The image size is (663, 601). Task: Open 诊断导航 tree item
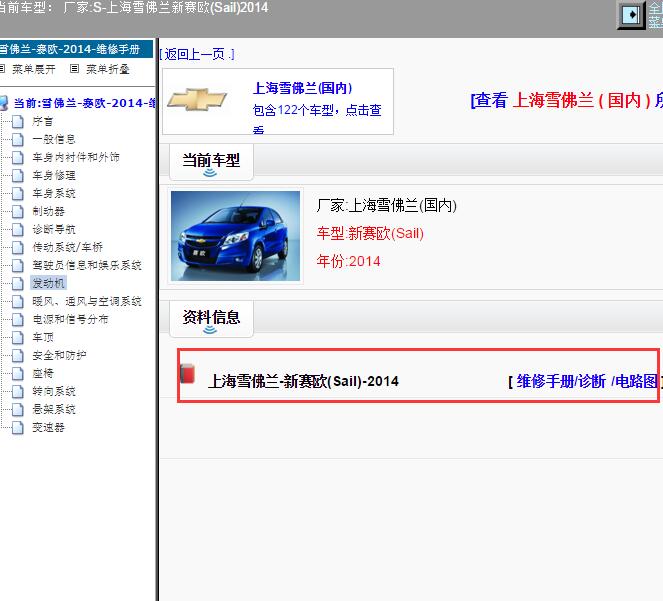pyautogui.click(x=54, y=230)
